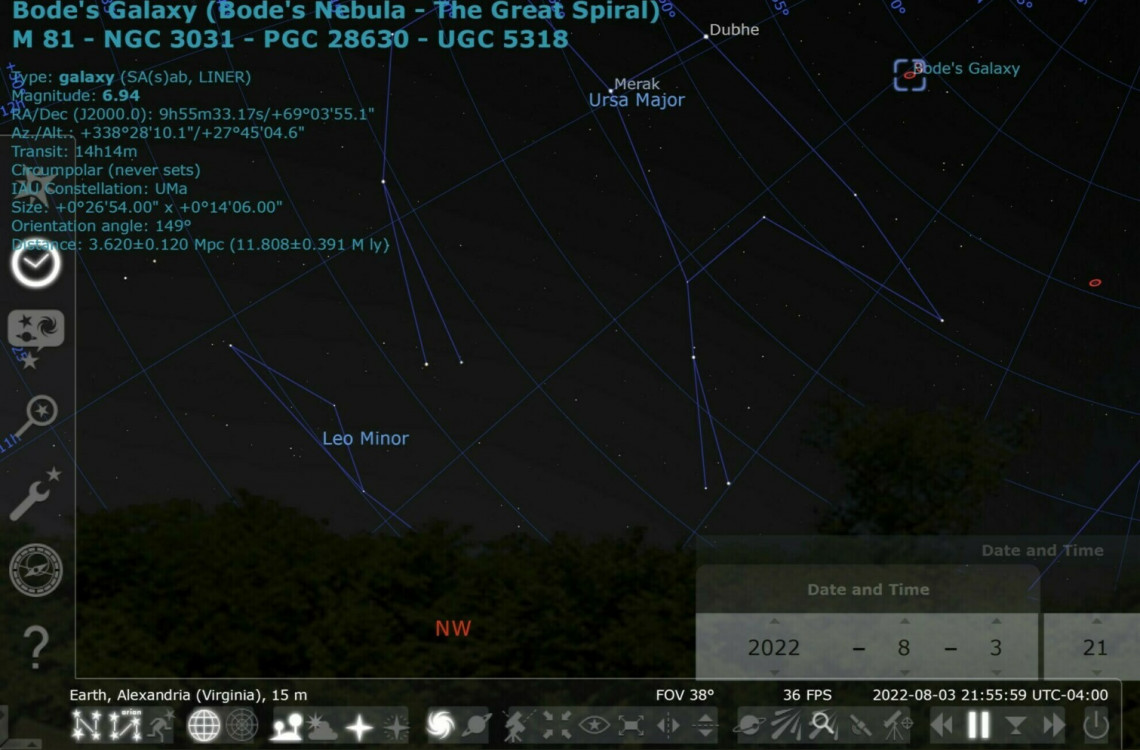
Task: Increment the hour 21 up arrow
Action: 1096,621
